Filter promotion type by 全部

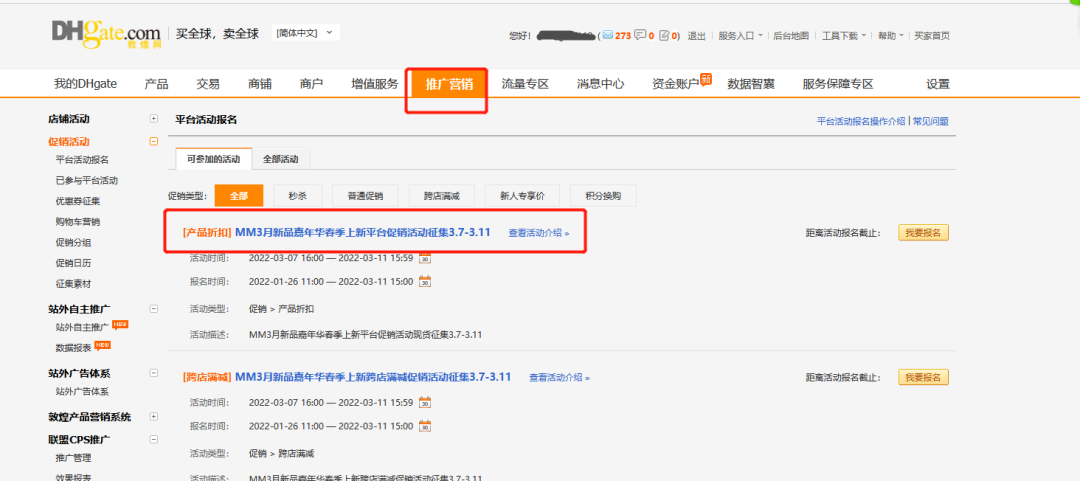[239, 196]
